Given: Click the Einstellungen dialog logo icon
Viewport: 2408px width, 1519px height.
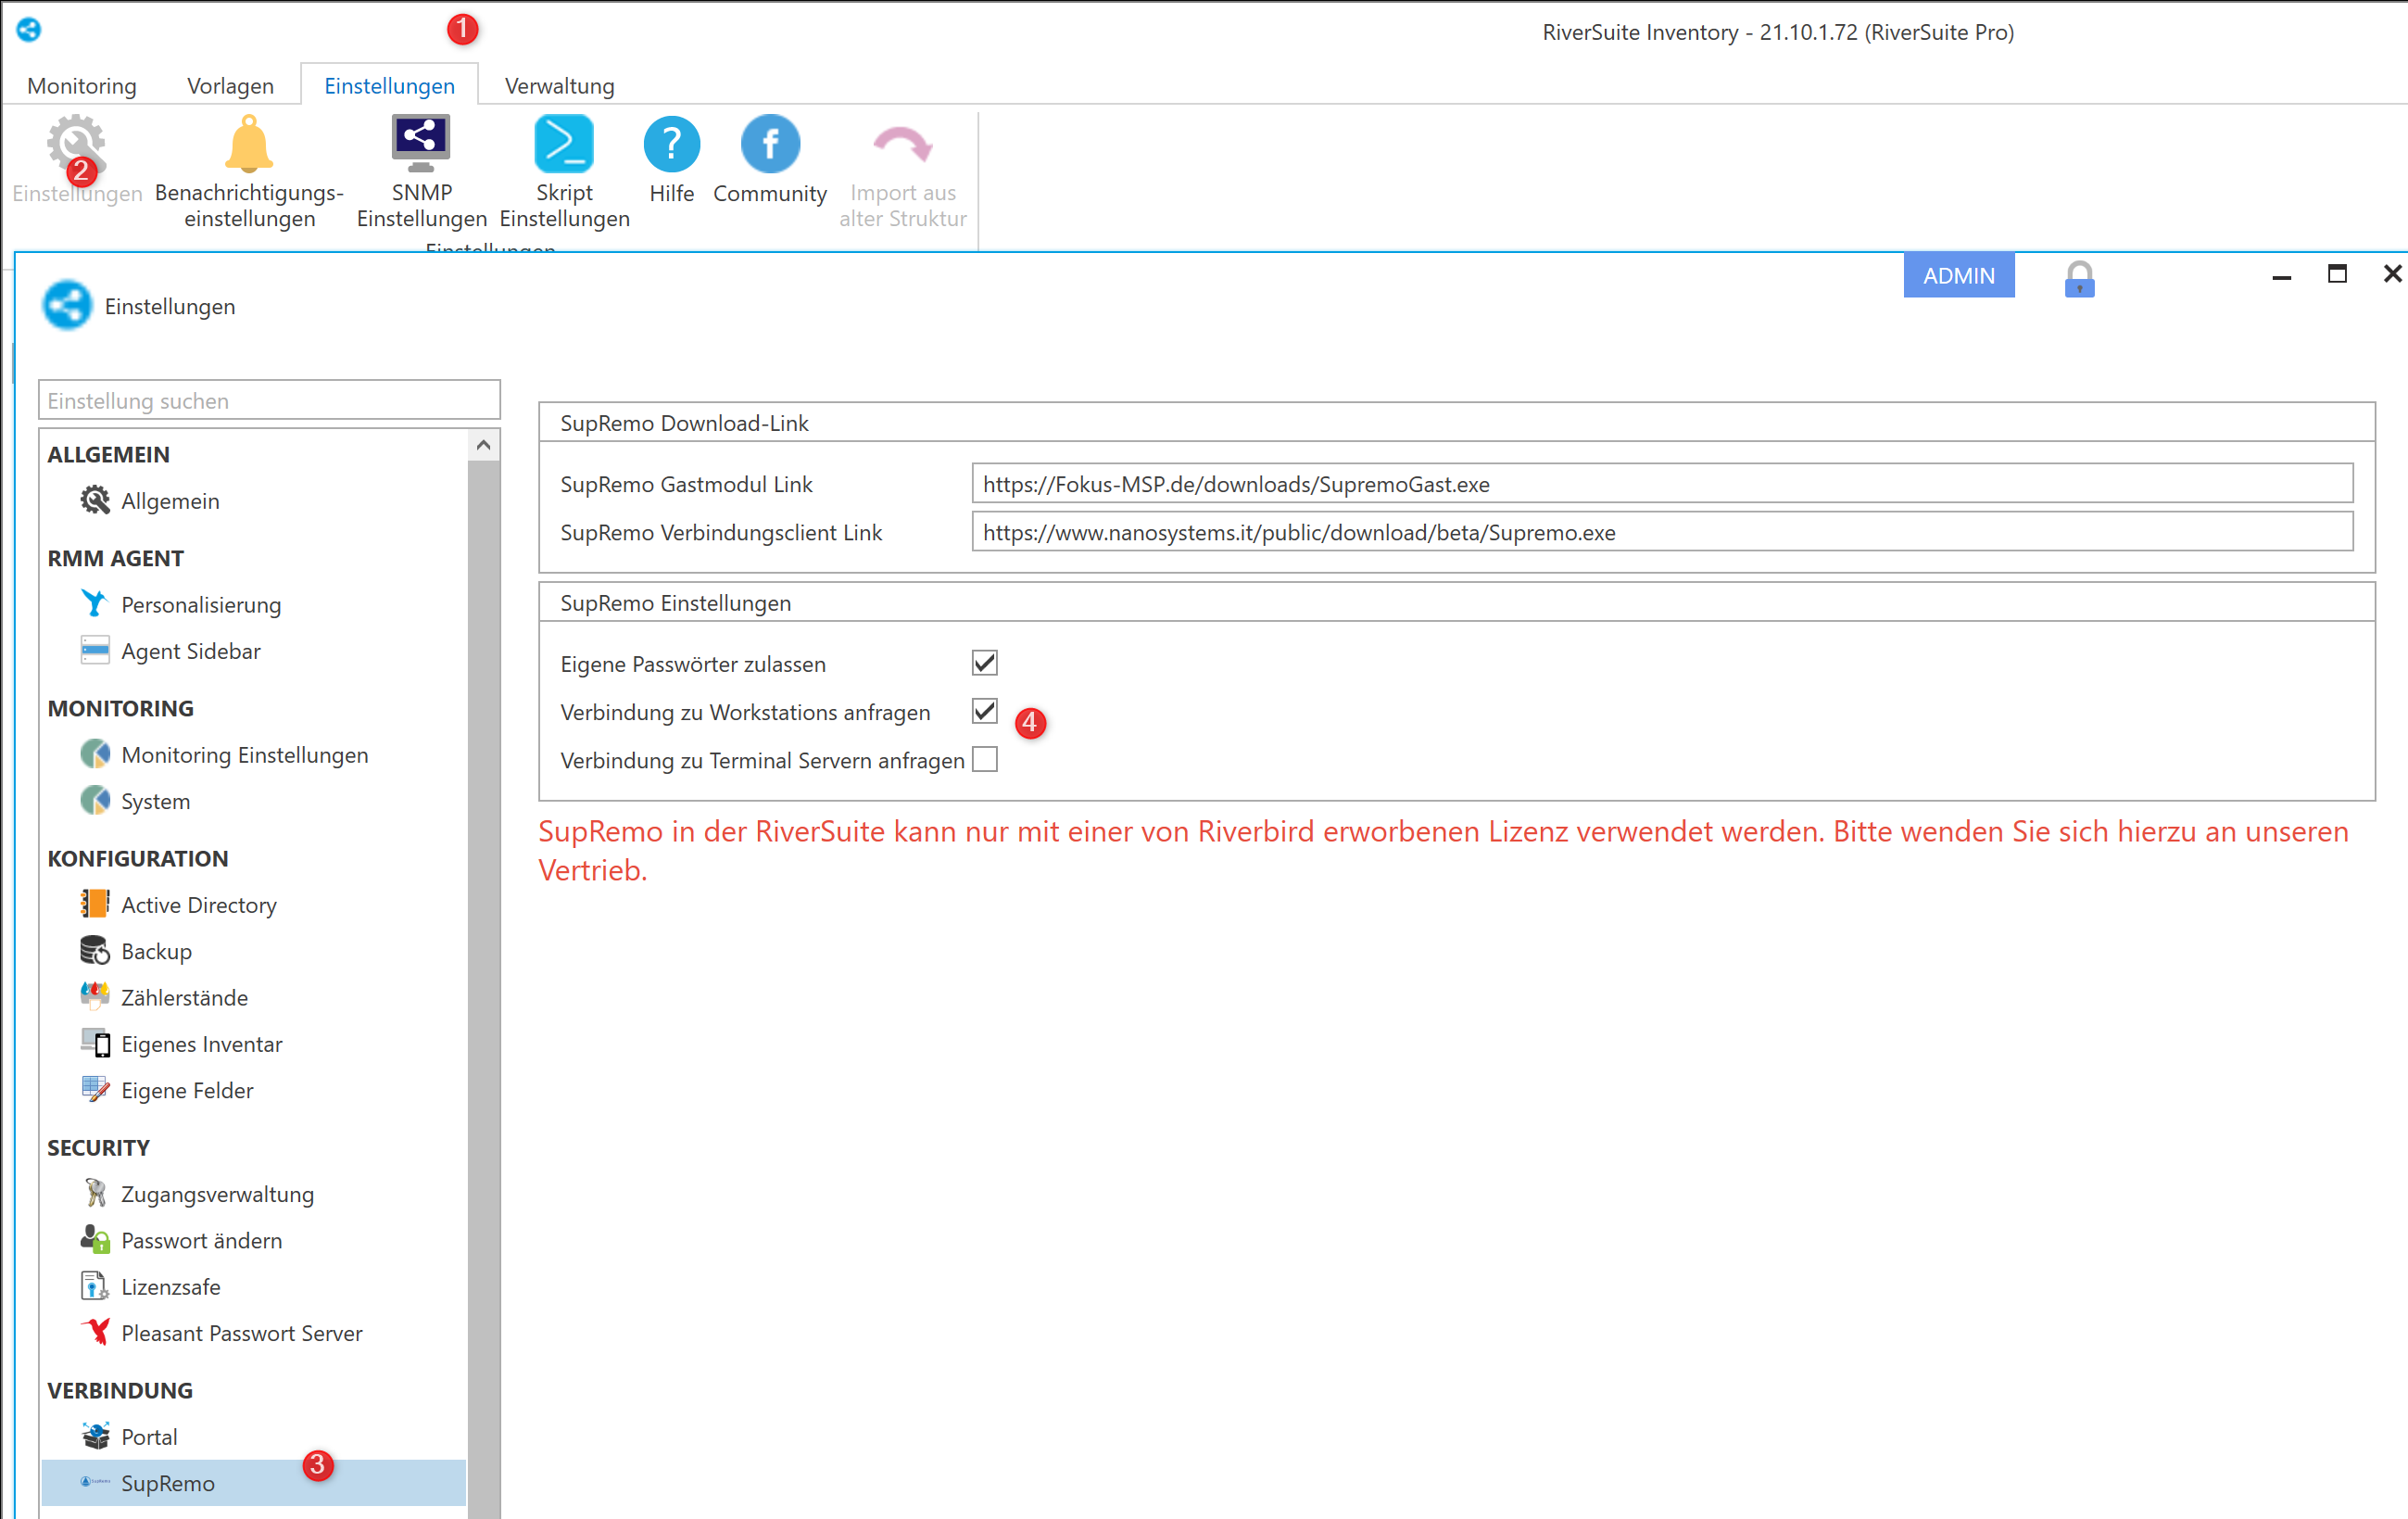Looking at the screenshot, I should [x=67, y=305].
